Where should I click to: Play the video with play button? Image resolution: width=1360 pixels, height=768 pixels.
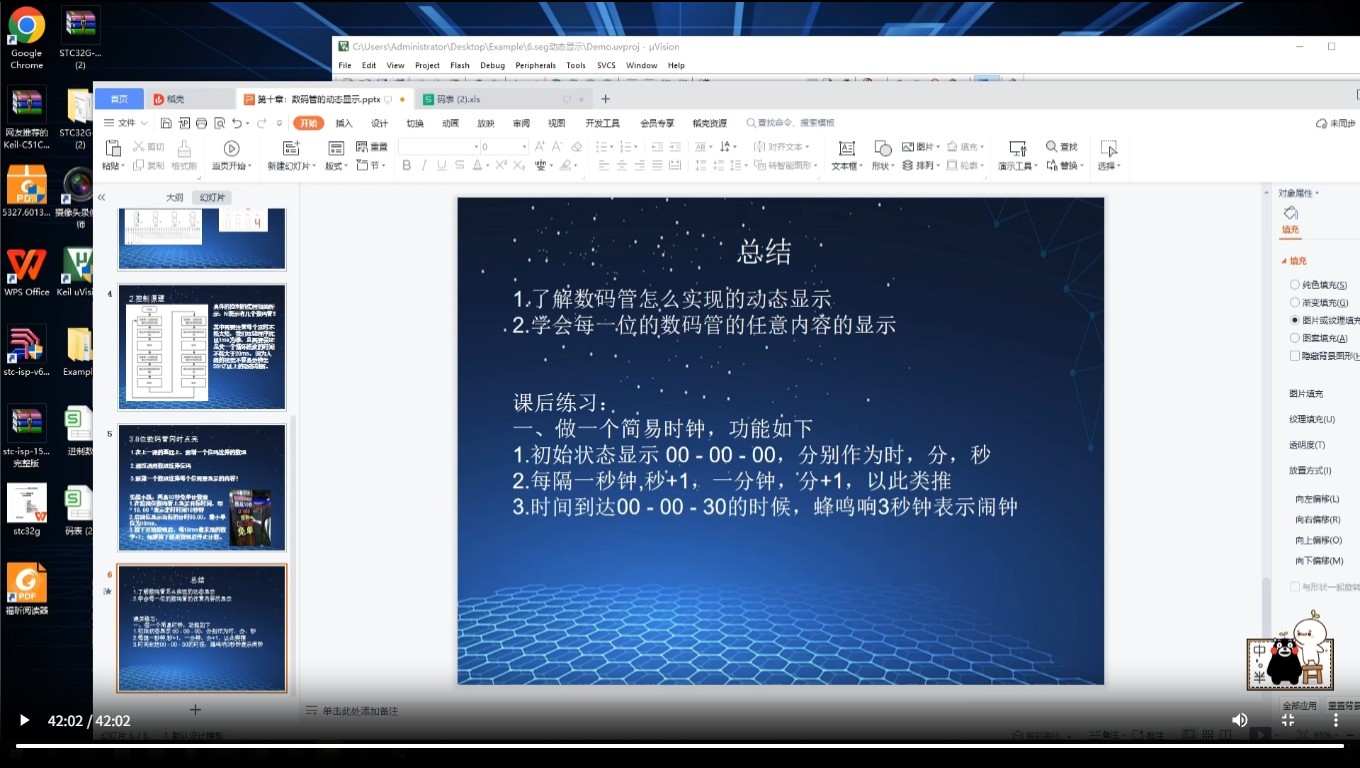(24, 720)
